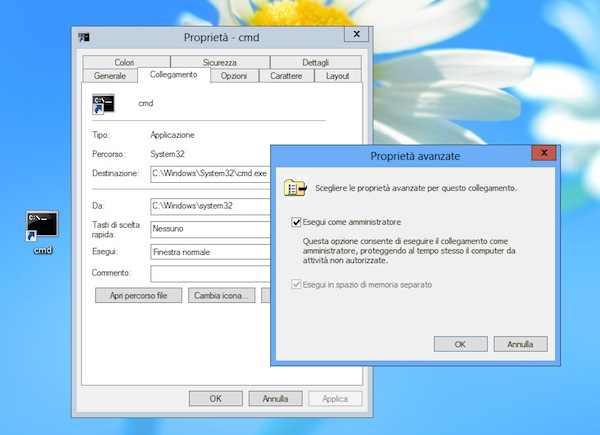This screenshot has width=600, height=435.
Task: Click the cmd icon in Proprietà title bar
Action: [84, 37]
